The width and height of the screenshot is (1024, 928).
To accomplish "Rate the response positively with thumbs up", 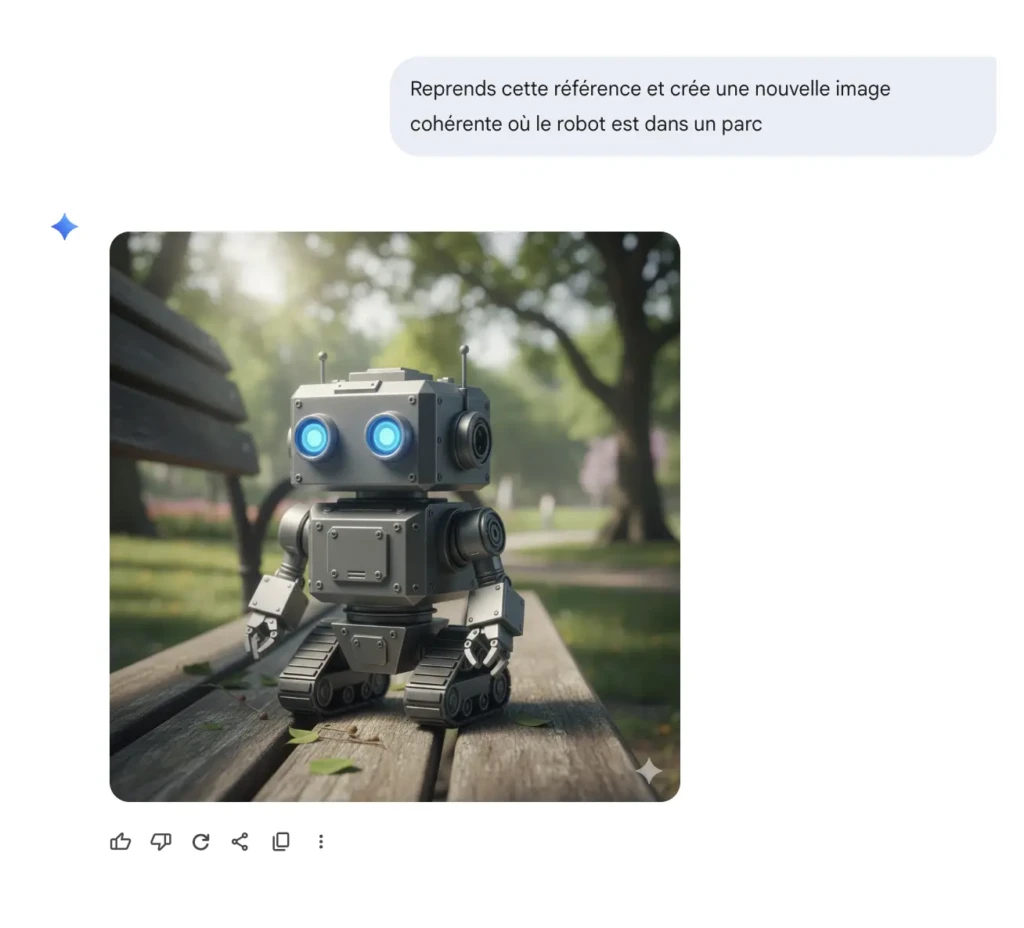I will point(121,841).
